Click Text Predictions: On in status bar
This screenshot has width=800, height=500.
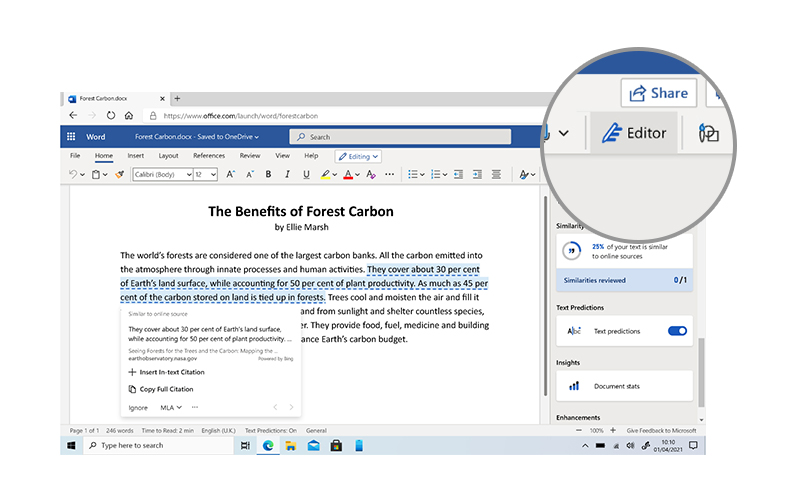point(270,431)
